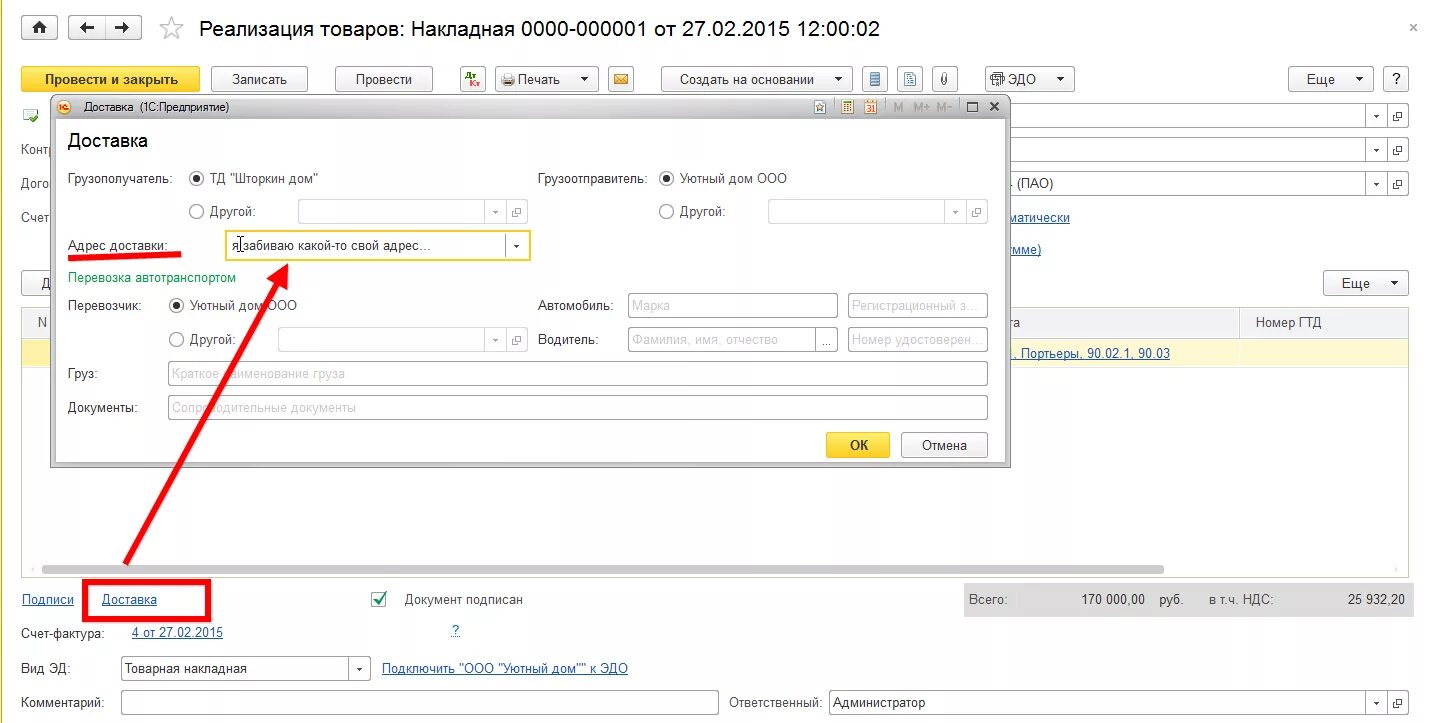
Task: Open ЭДО dropdown menu
Action: coord(1030,79)
